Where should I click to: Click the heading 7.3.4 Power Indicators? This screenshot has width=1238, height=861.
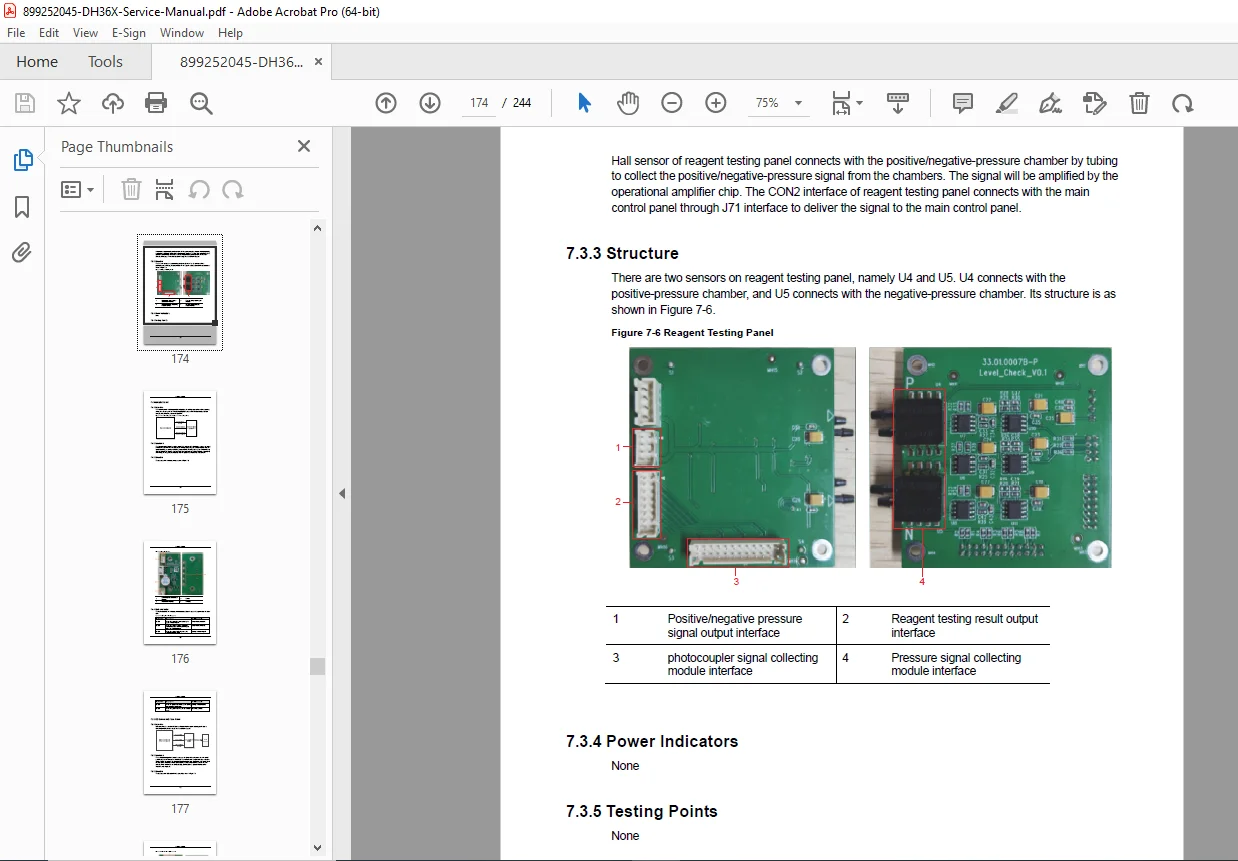tap(652, 742)
